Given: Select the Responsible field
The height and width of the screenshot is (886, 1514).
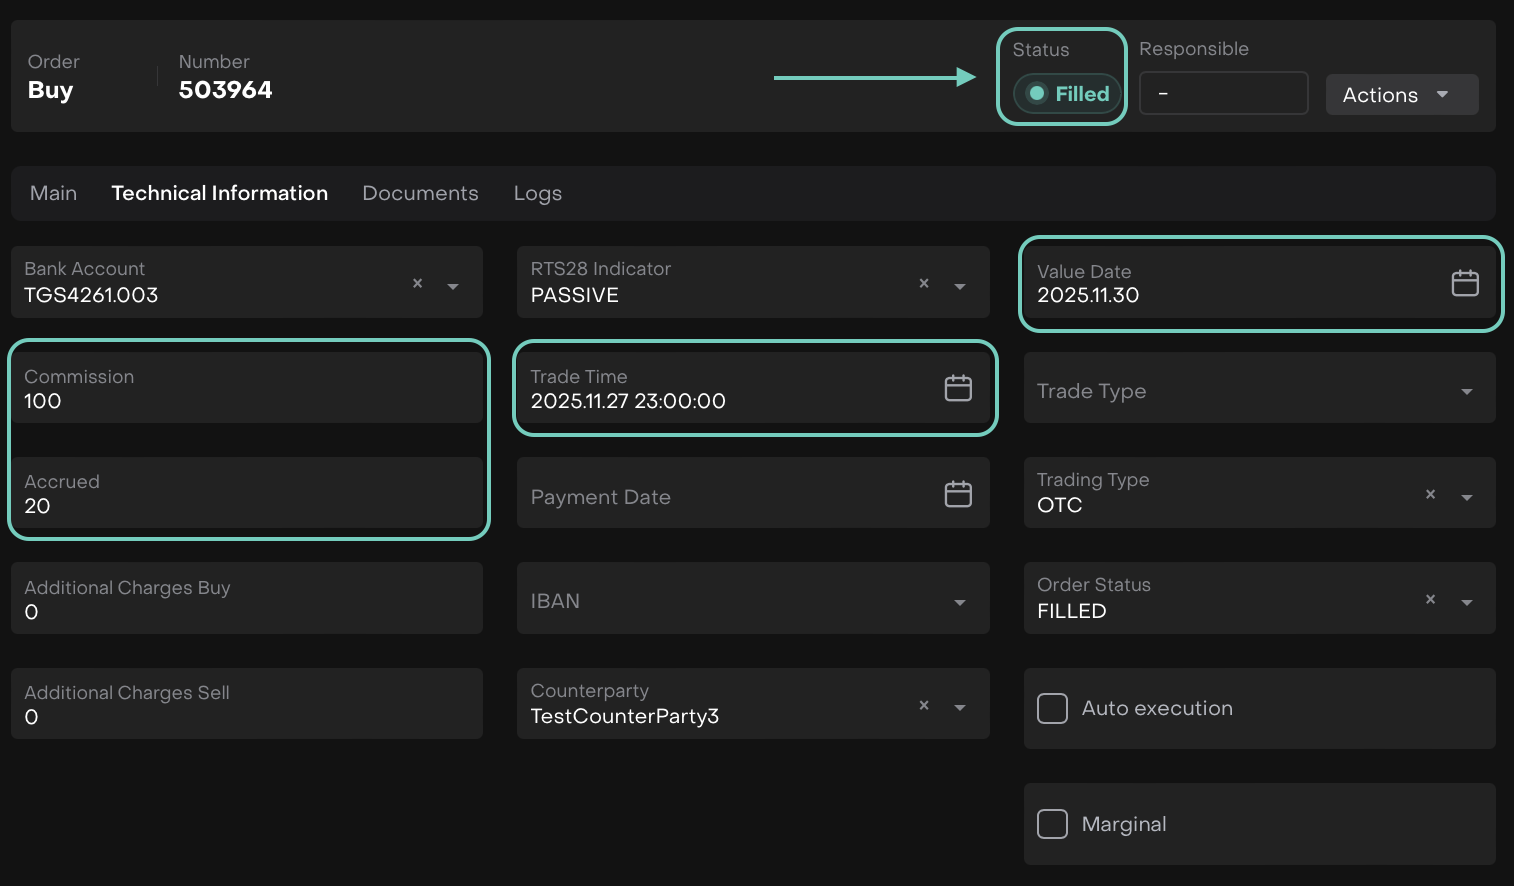Looking at the screenshot, I should (1223, 94).
